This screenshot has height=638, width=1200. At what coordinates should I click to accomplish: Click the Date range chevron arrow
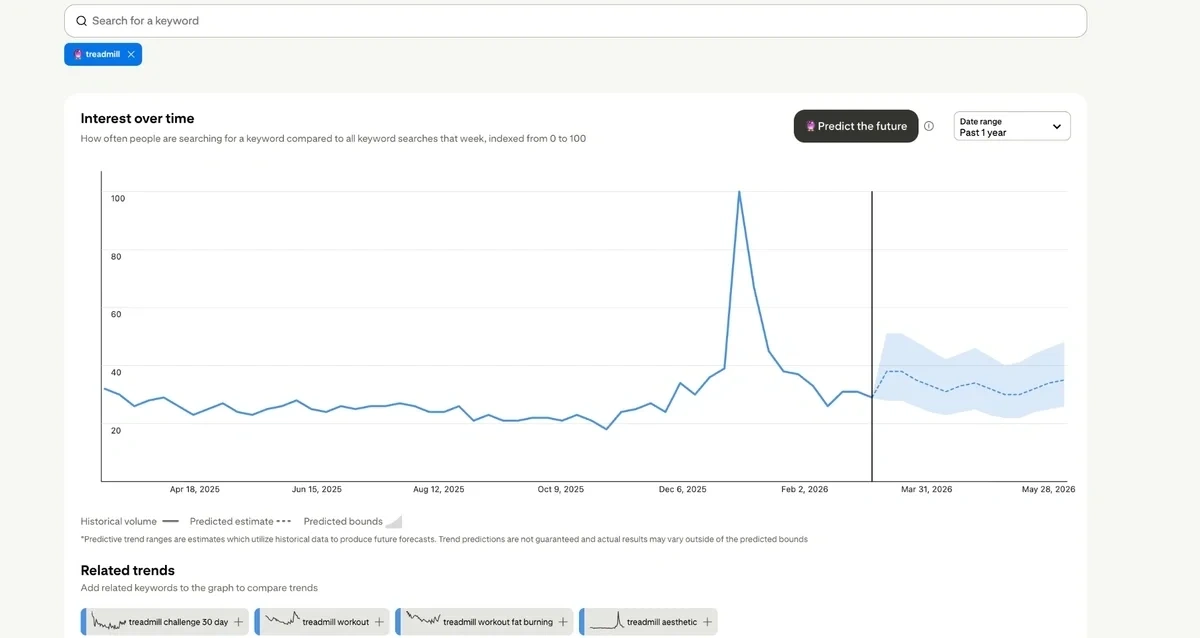[1057, 127]
